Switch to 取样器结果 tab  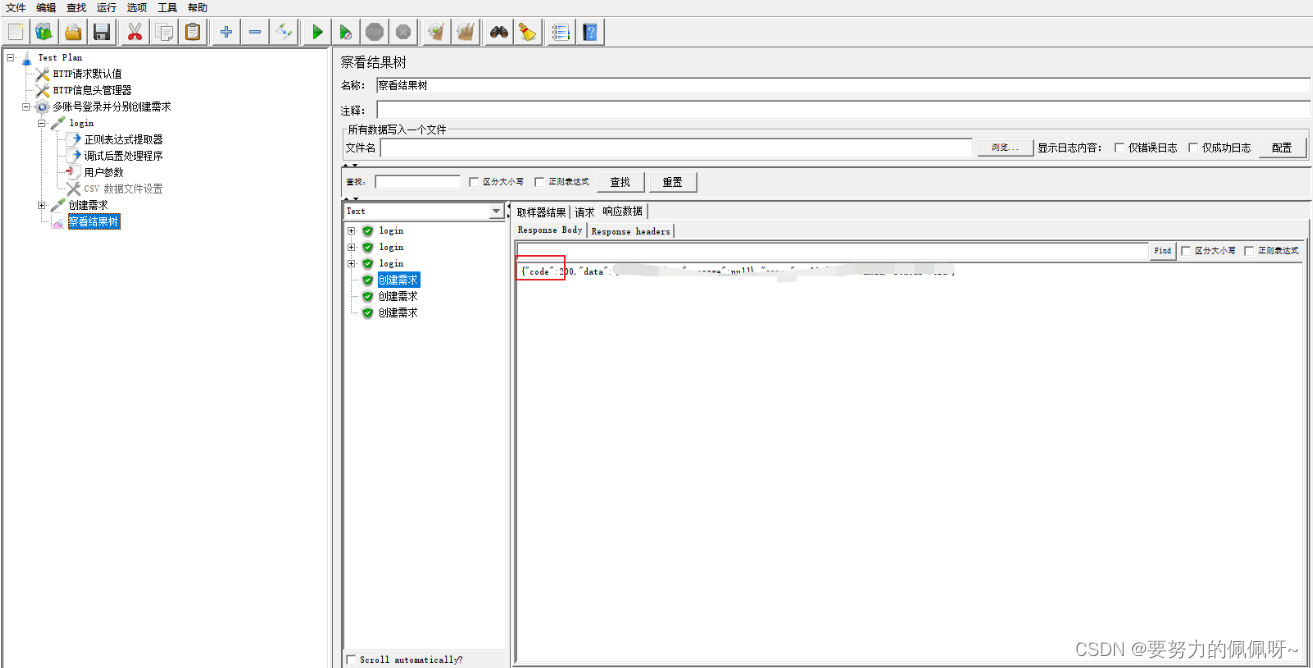(541, 212)
